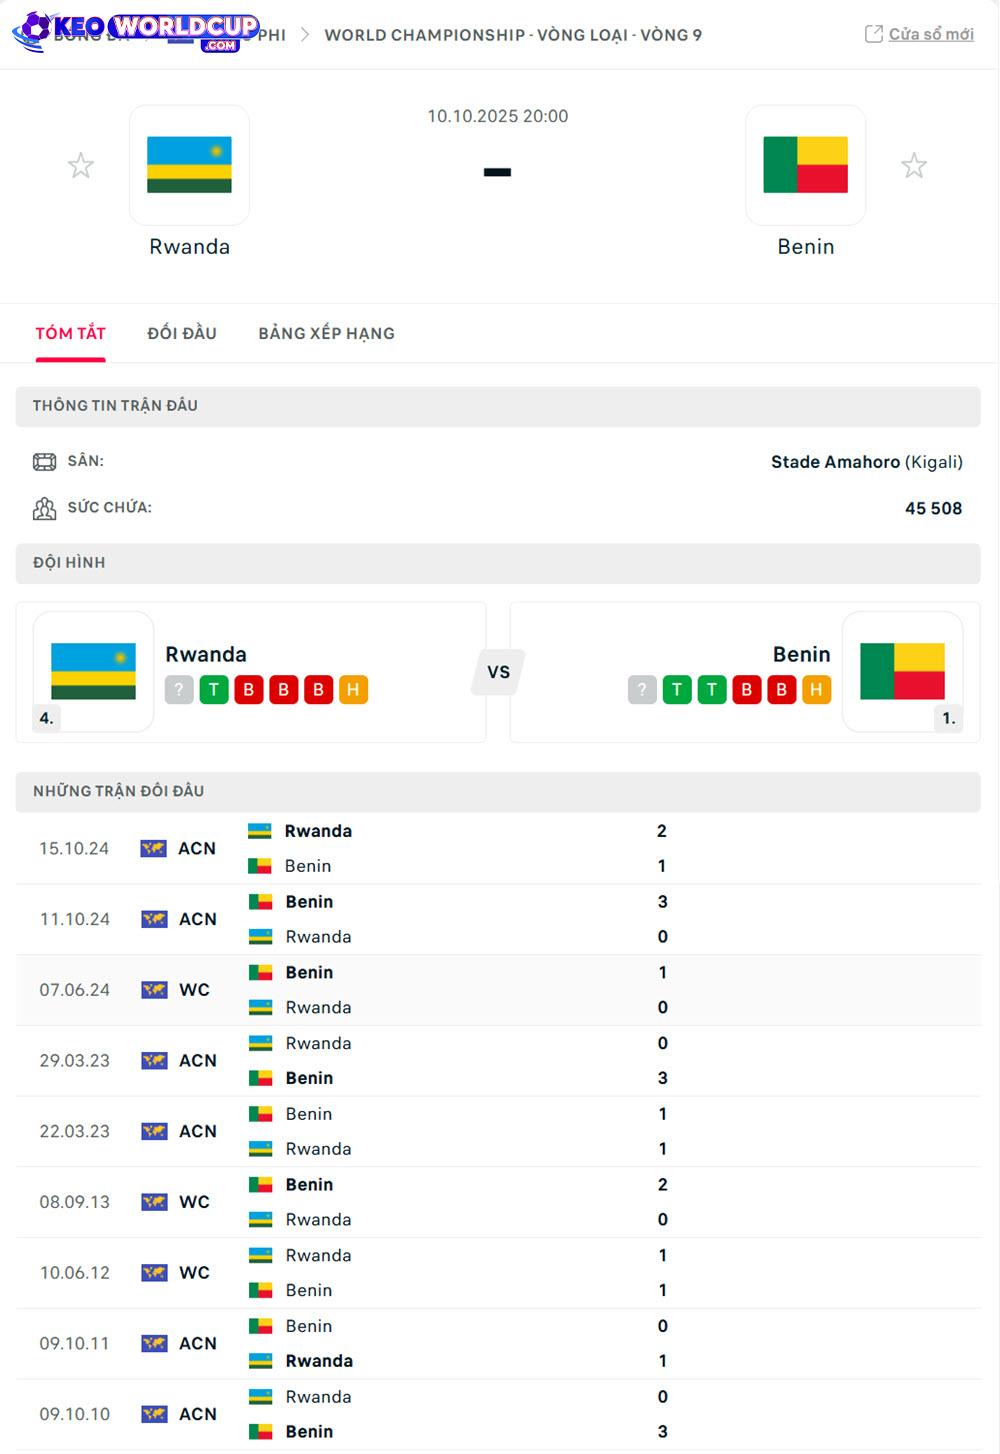Viewport: 1000px width, 1454px height.
Task: Open the BẢNG XẾP HẠNG tab
Action: coord(326,333)
